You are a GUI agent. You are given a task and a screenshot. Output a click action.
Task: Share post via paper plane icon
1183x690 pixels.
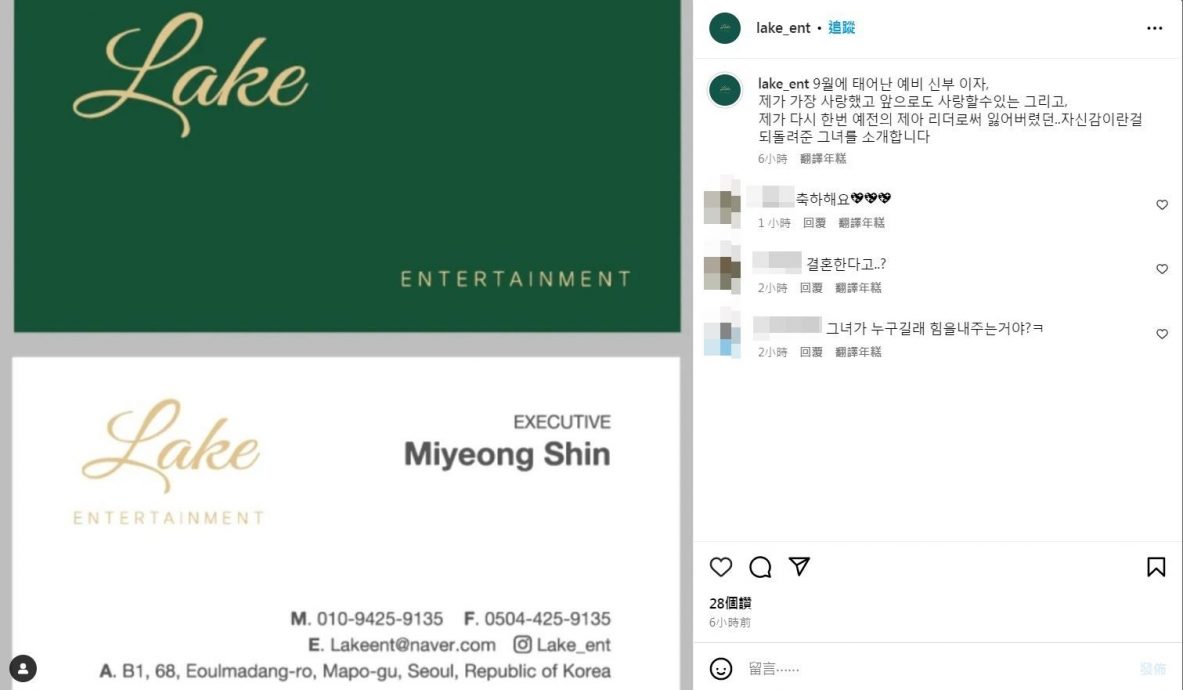click(799, 566)
